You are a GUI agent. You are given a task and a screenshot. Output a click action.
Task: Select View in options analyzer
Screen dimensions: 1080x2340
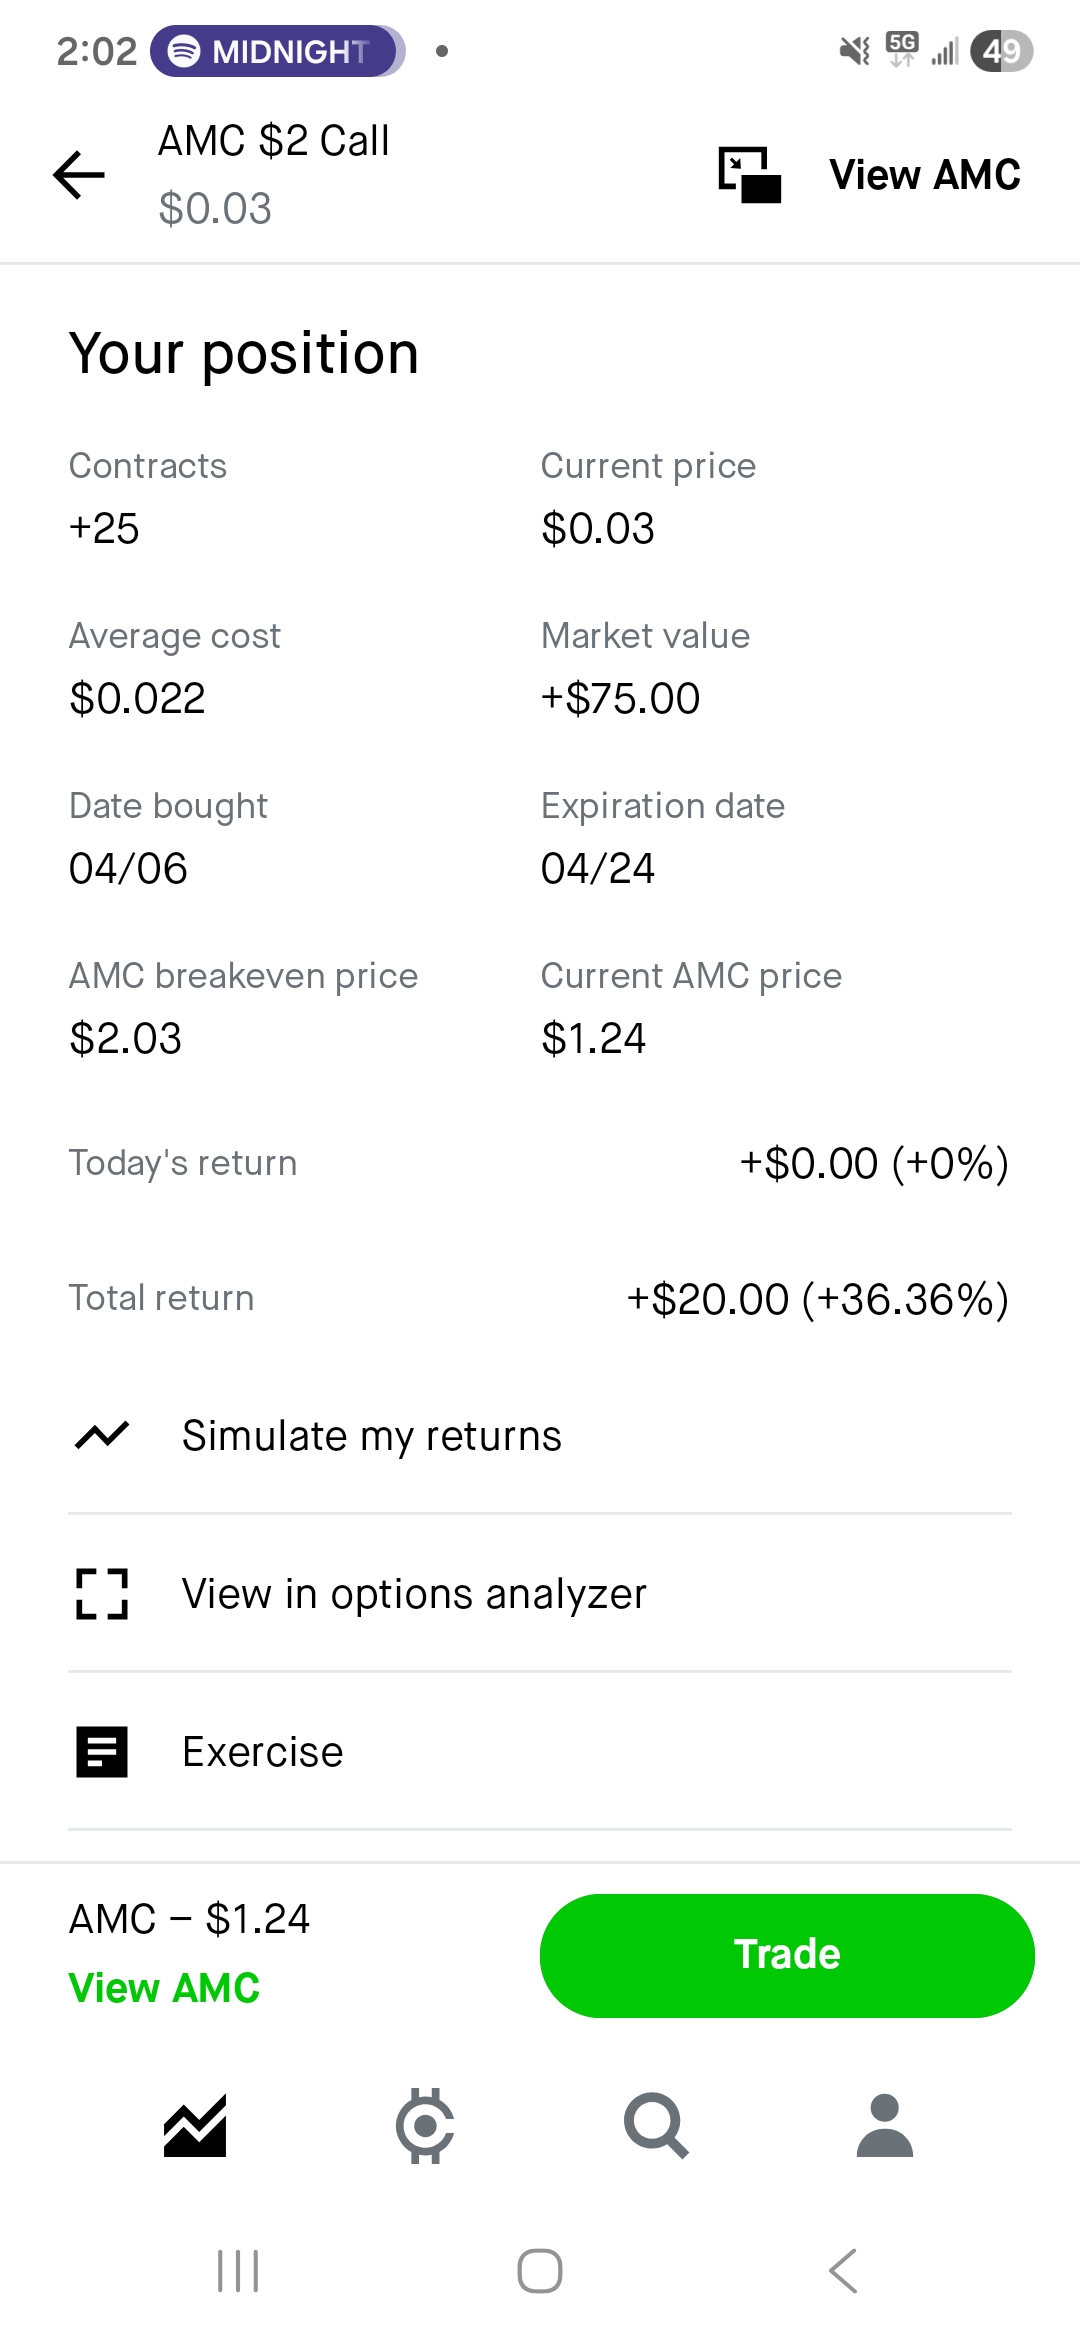[x=414, y=1594]
